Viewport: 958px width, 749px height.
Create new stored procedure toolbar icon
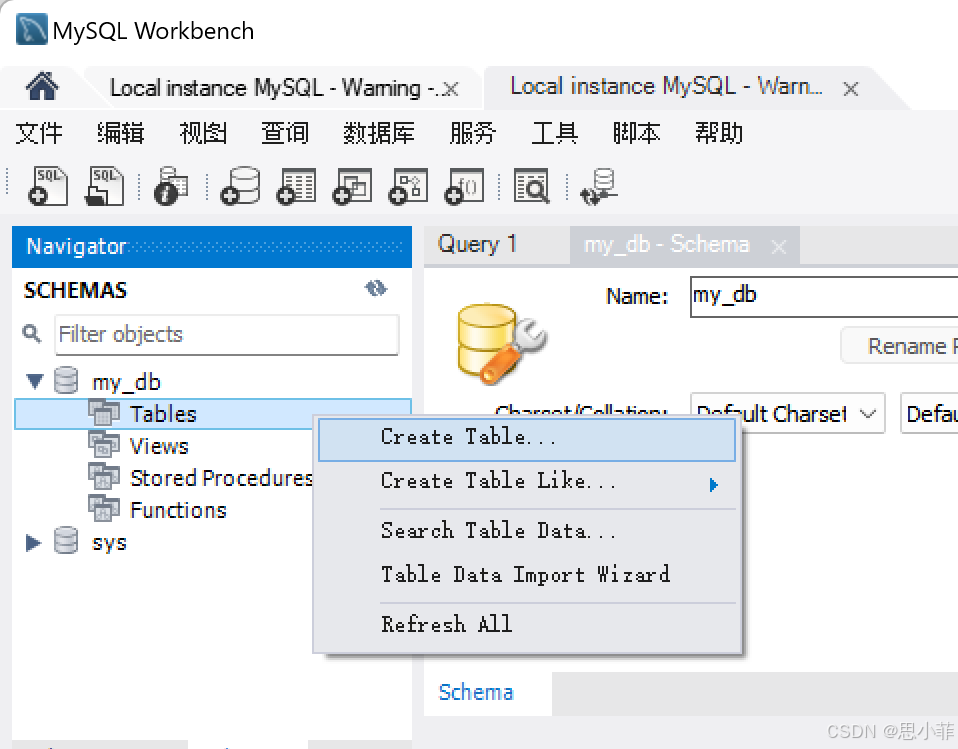click(408, 186)
